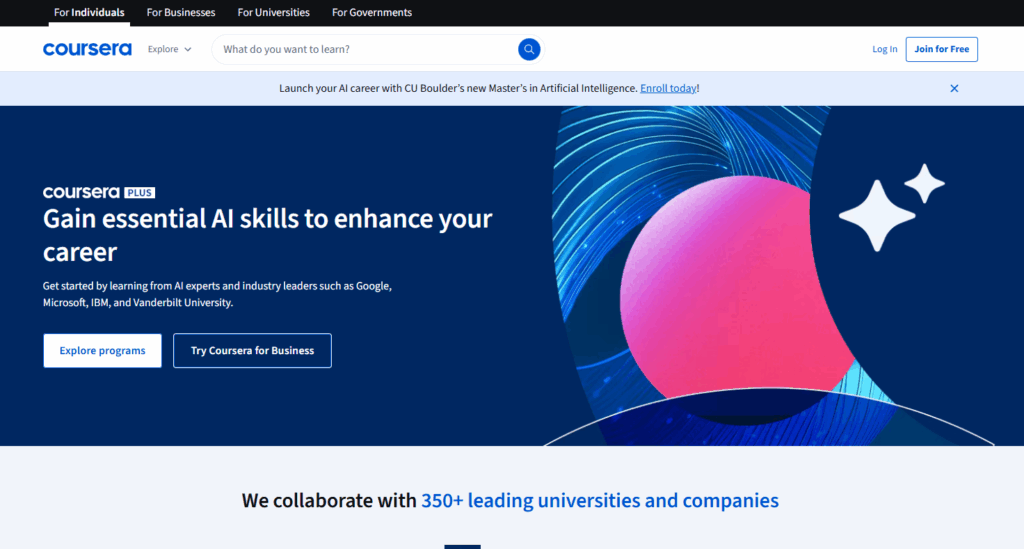Click the large white sparkle star graphic
The width and height of the screenshot is (1024, 549).
[877, 215]
